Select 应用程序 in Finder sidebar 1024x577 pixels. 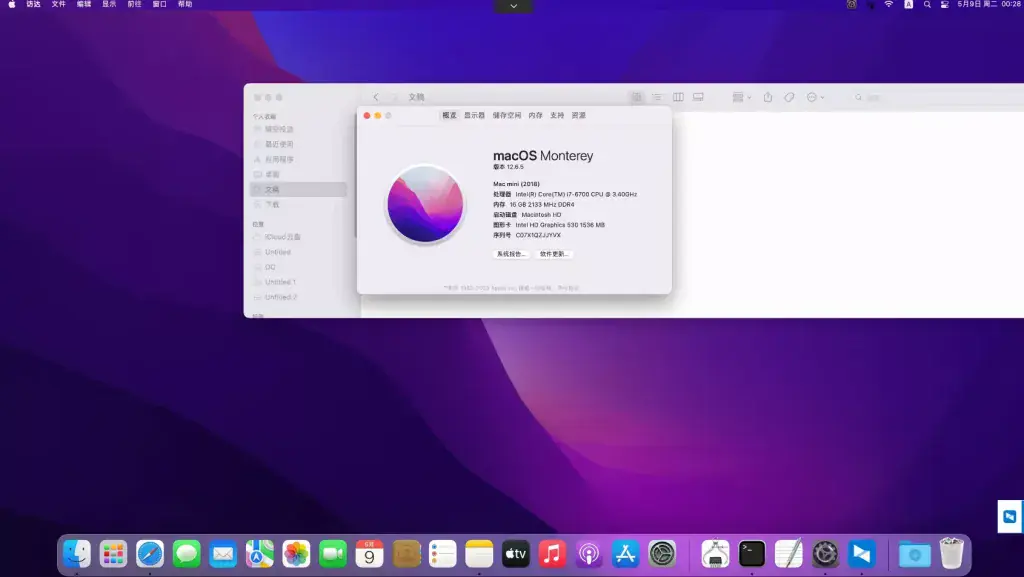click(298, 159)
